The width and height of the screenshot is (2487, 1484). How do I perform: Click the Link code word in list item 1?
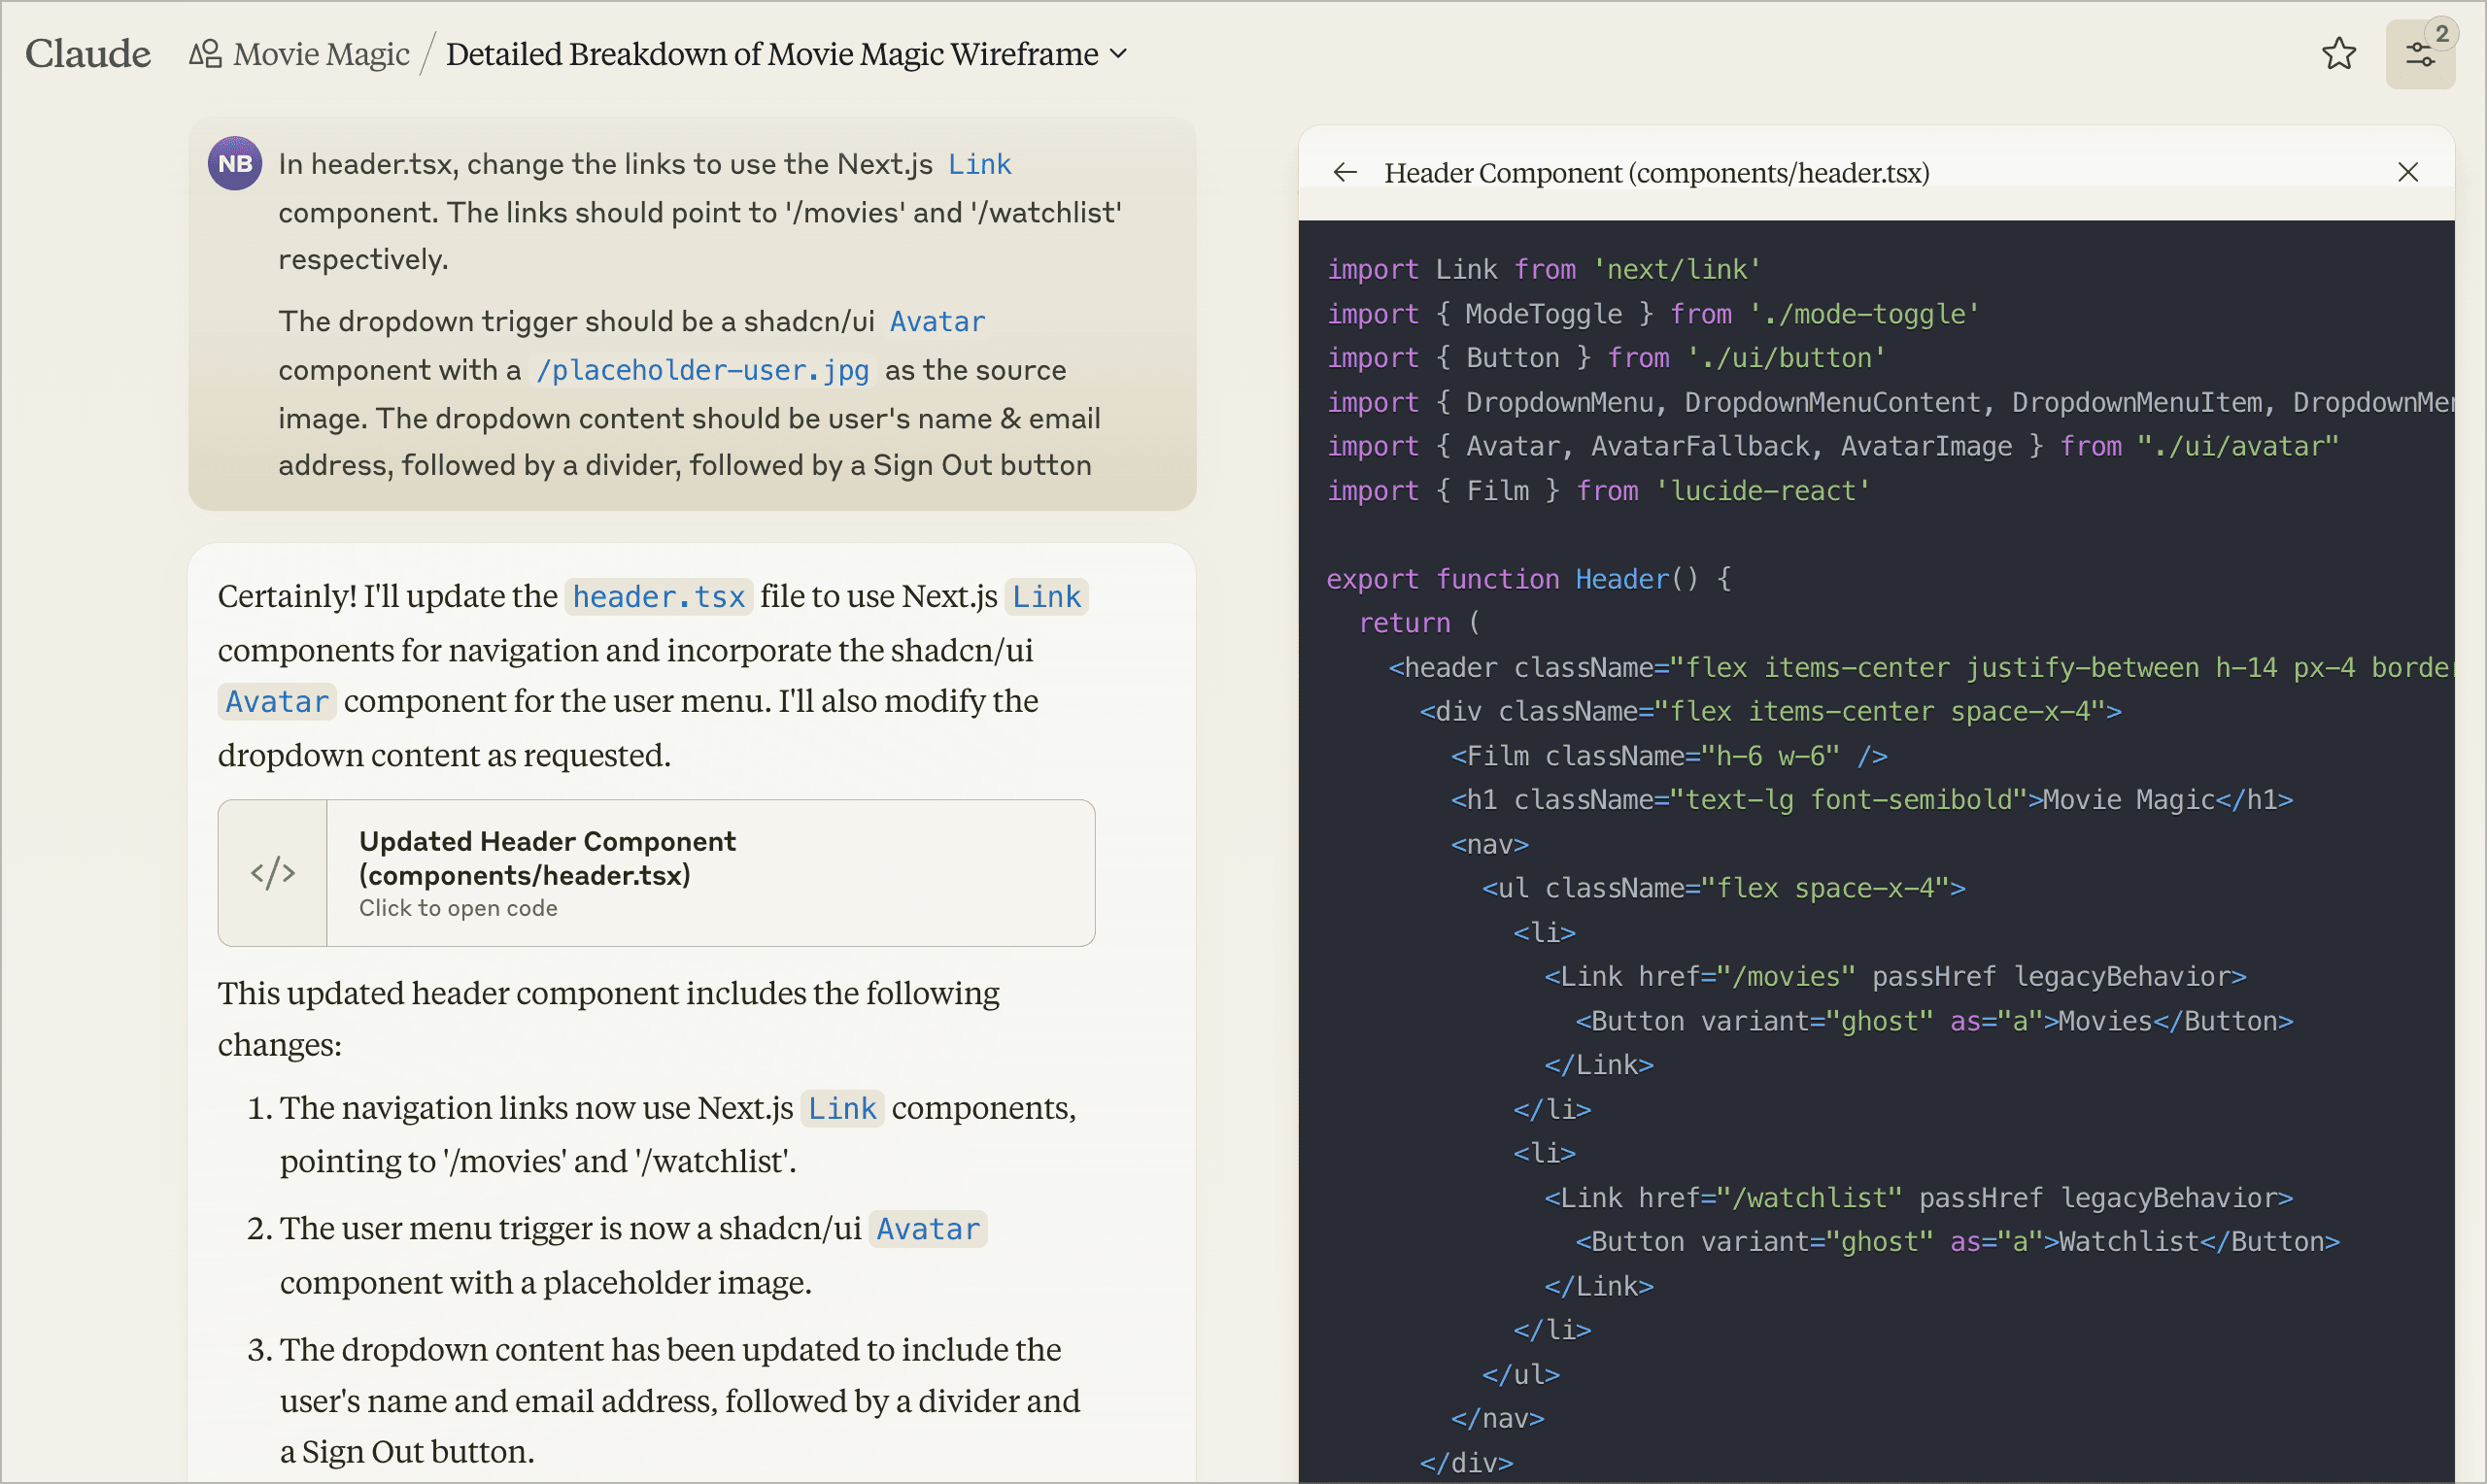[842, 1109]
